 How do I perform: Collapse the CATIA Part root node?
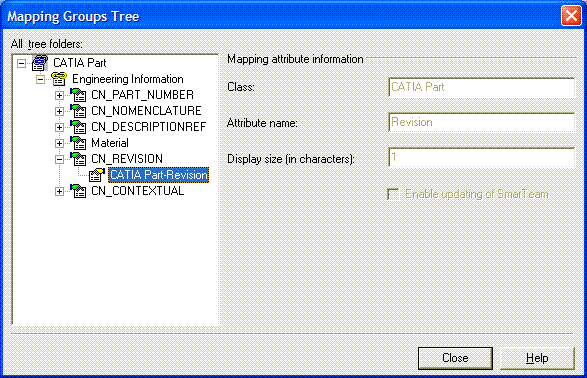pyautogui.click(x=21, y=63)
